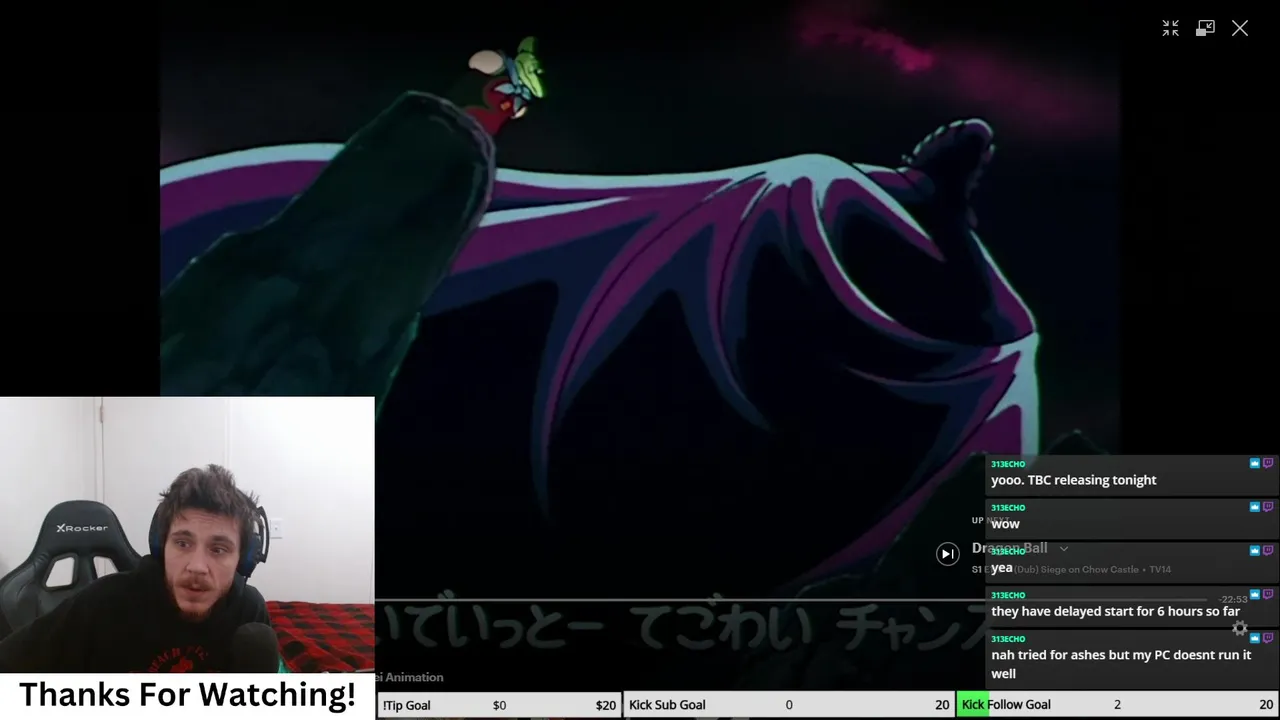The width and height of the screenshot is (1280, 720).
Task: Select message 'yooo. TBC releasing tonight'
Action: point(1073,480)
